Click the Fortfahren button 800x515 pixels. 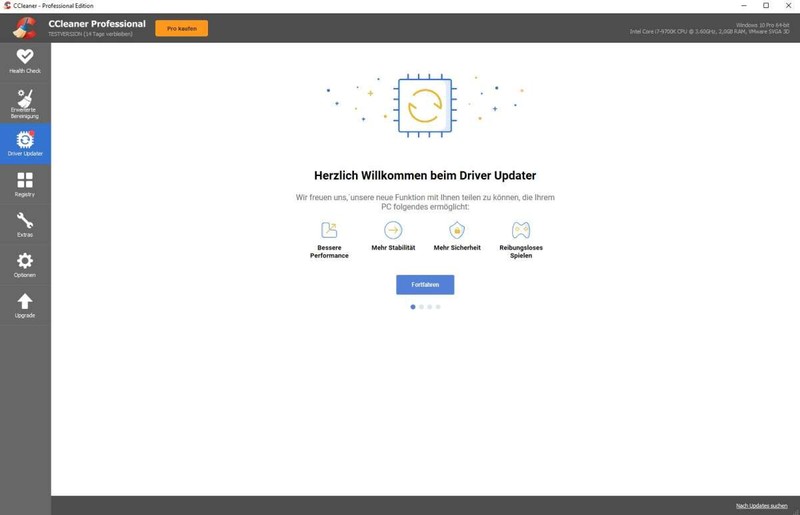[x=425, y=285]
